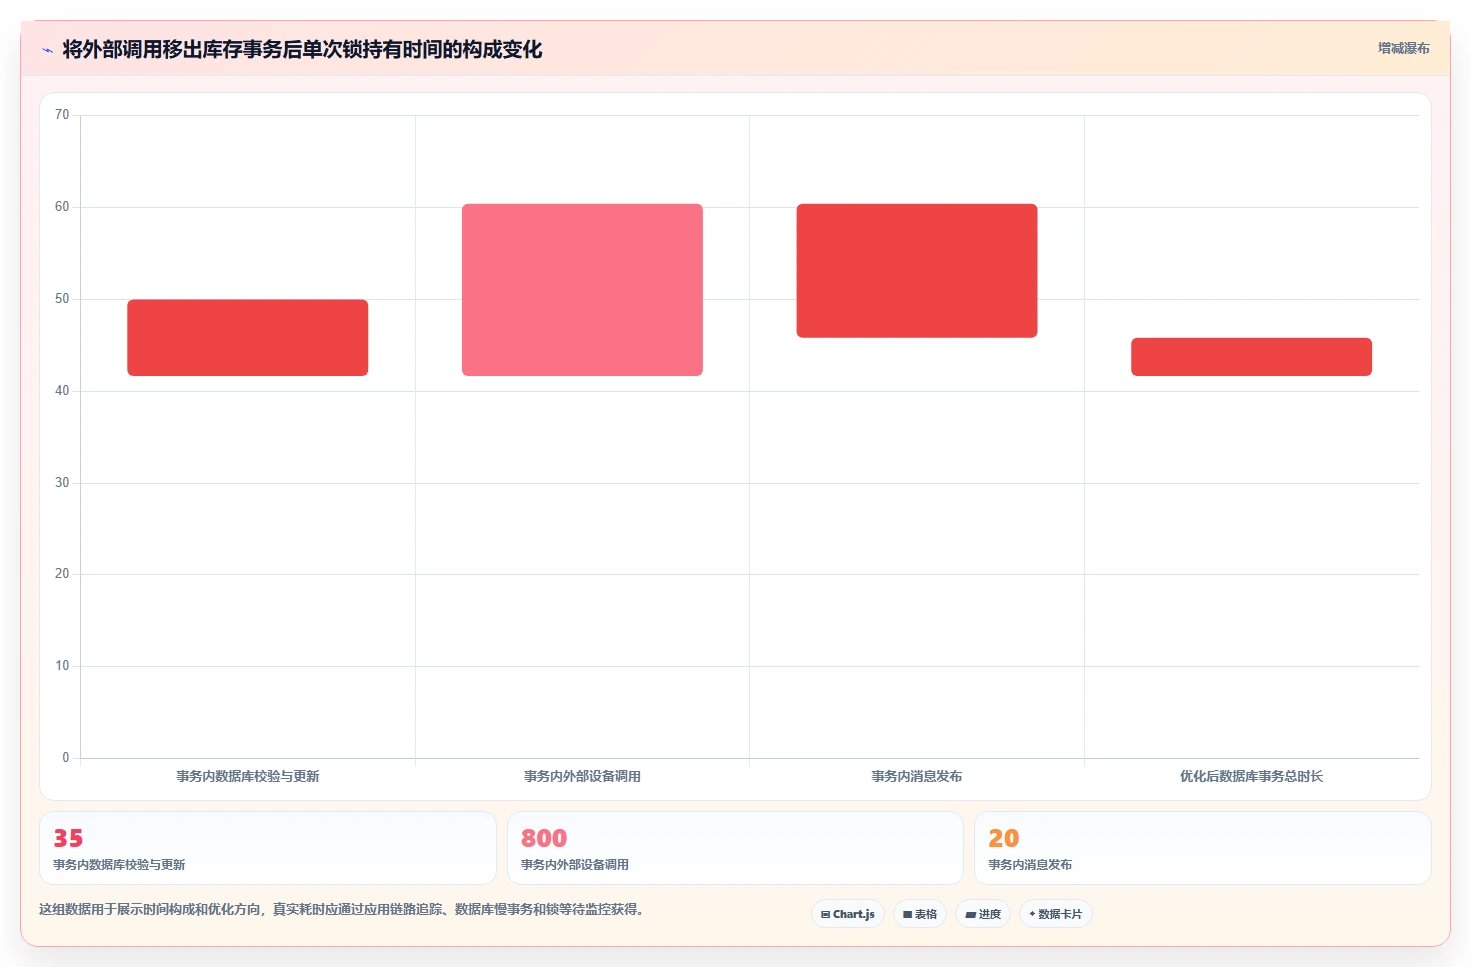
Task: Click the y-axis value 50
Action: pyautogui.click(x=62, y=299)
